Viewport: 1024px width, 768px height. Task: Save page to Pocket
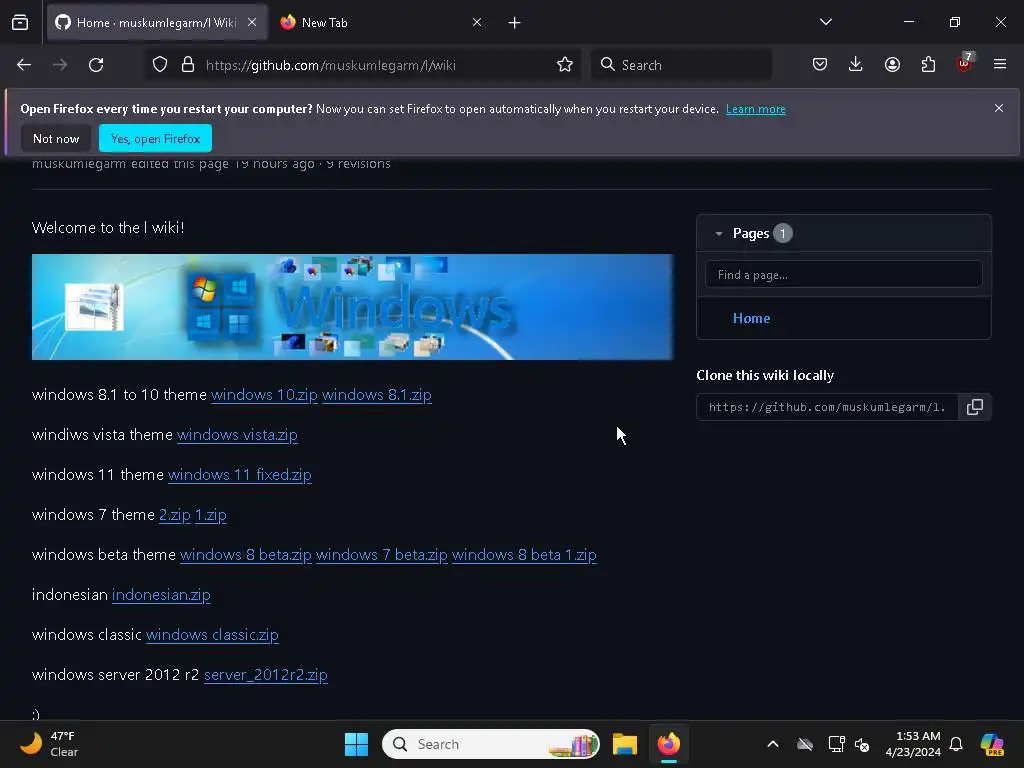point(820,65)
